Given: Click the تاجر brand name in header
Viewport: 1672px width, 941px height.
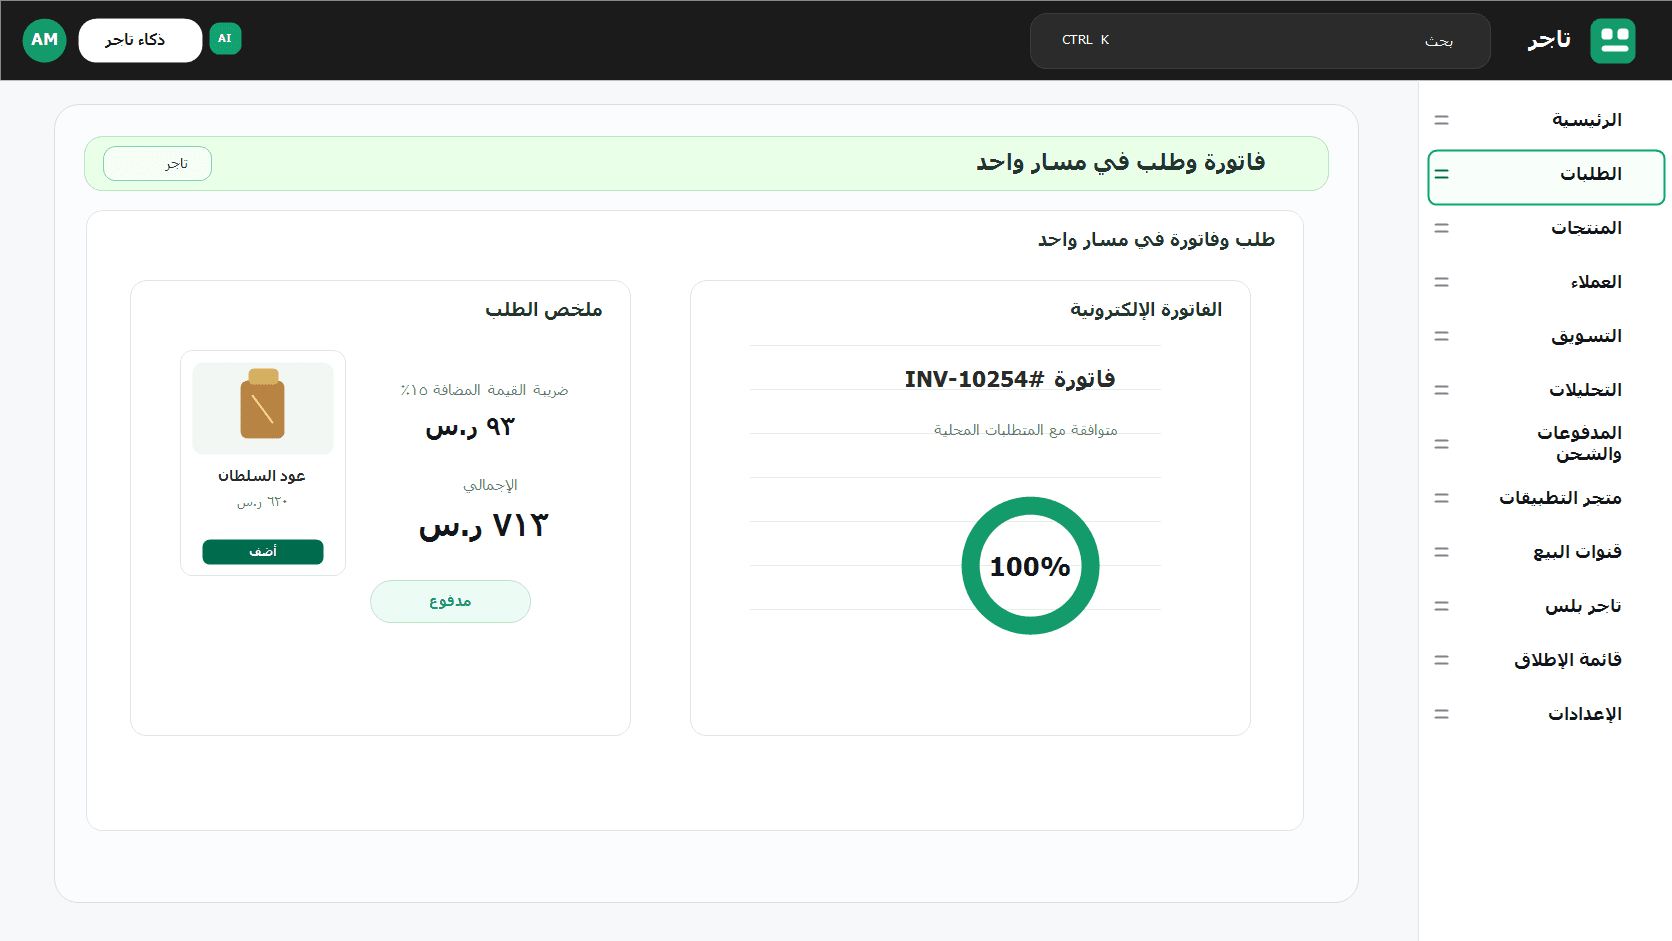Looking at the screenshot, I should pyautogui.click(x=1549, y=40).
